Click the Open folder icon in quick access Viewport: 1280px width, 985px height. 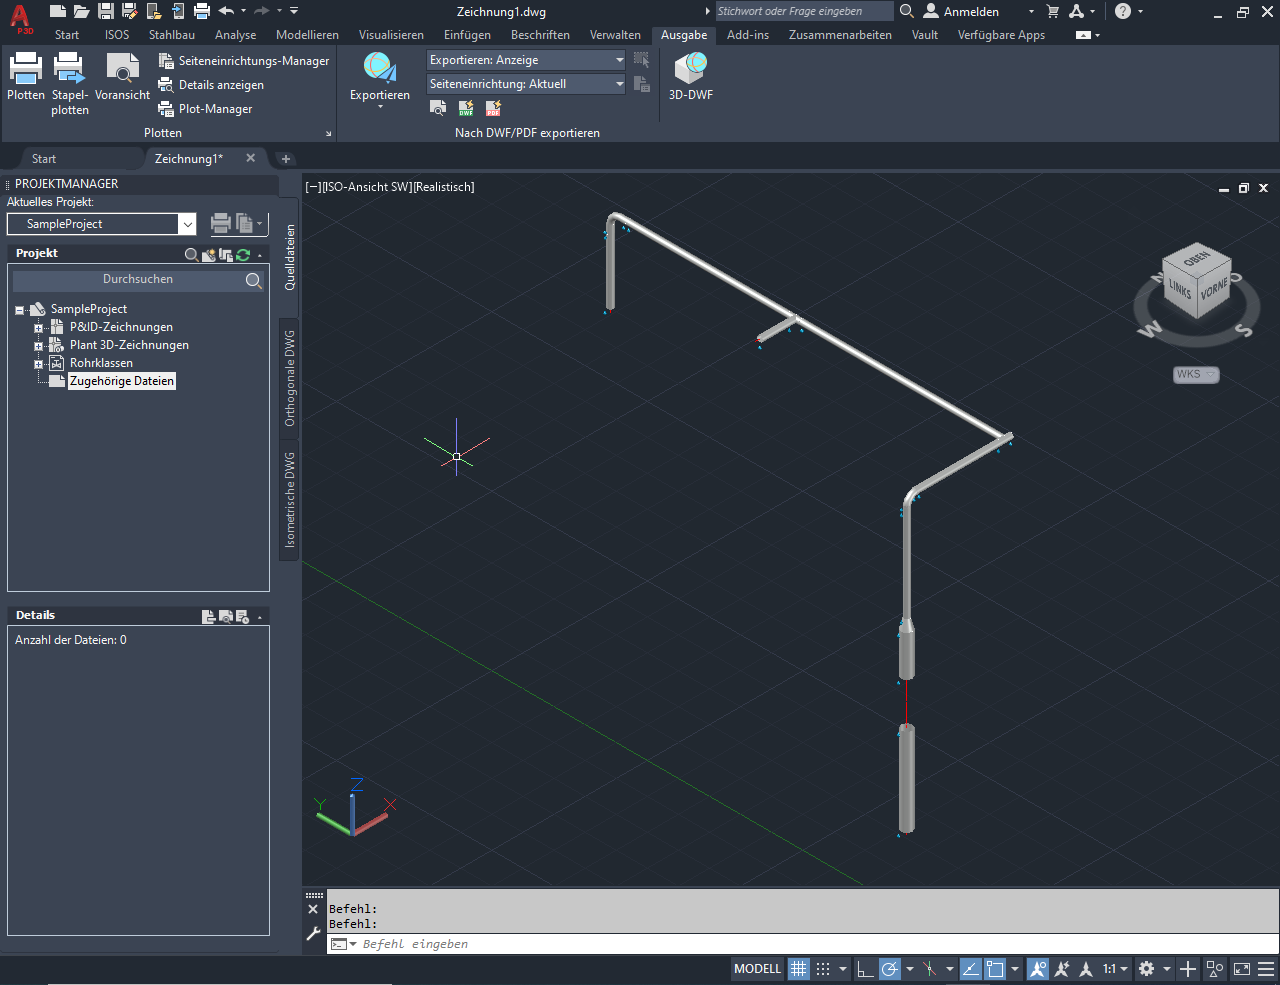click(82, 11)
